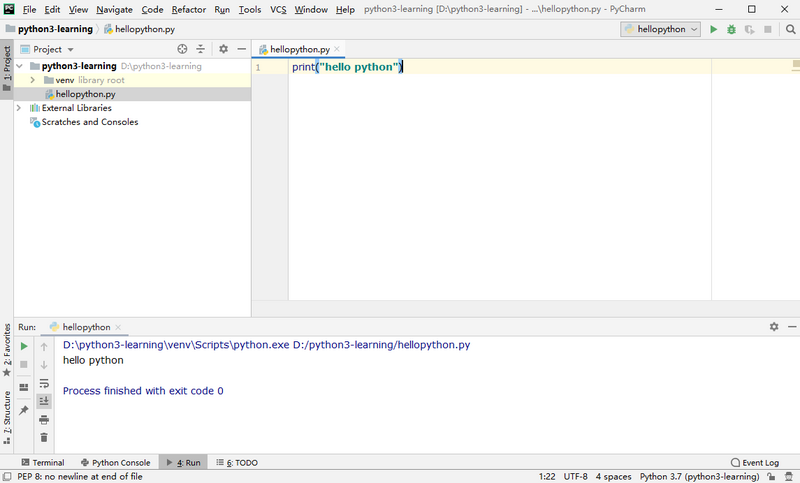Open Python 3.7 interpreter selector
Viewport: 800px width, 483px height.
(x=699, y=476)
